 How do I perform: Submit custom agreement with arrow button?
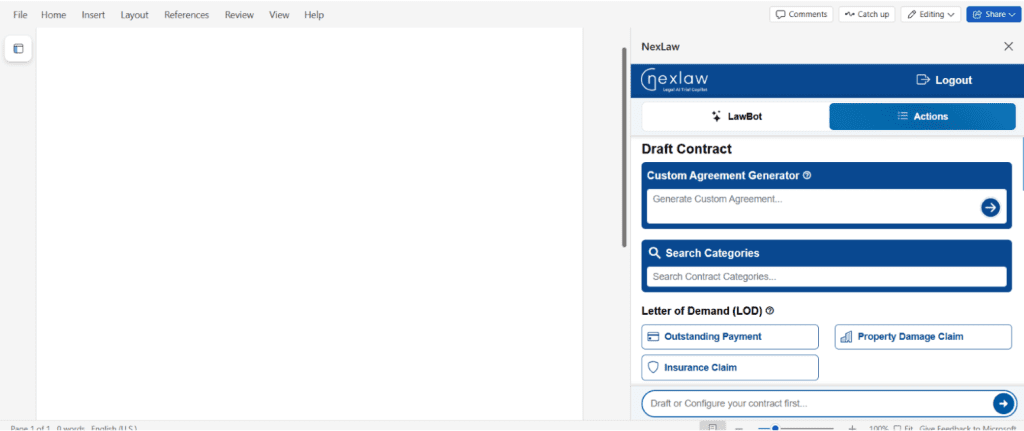pos(991,208)
